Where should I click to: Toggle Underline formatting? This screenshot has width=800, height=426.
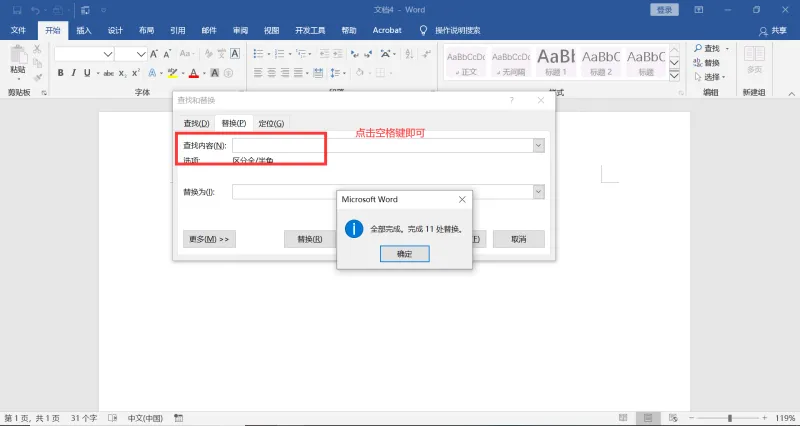pos(87,73)
